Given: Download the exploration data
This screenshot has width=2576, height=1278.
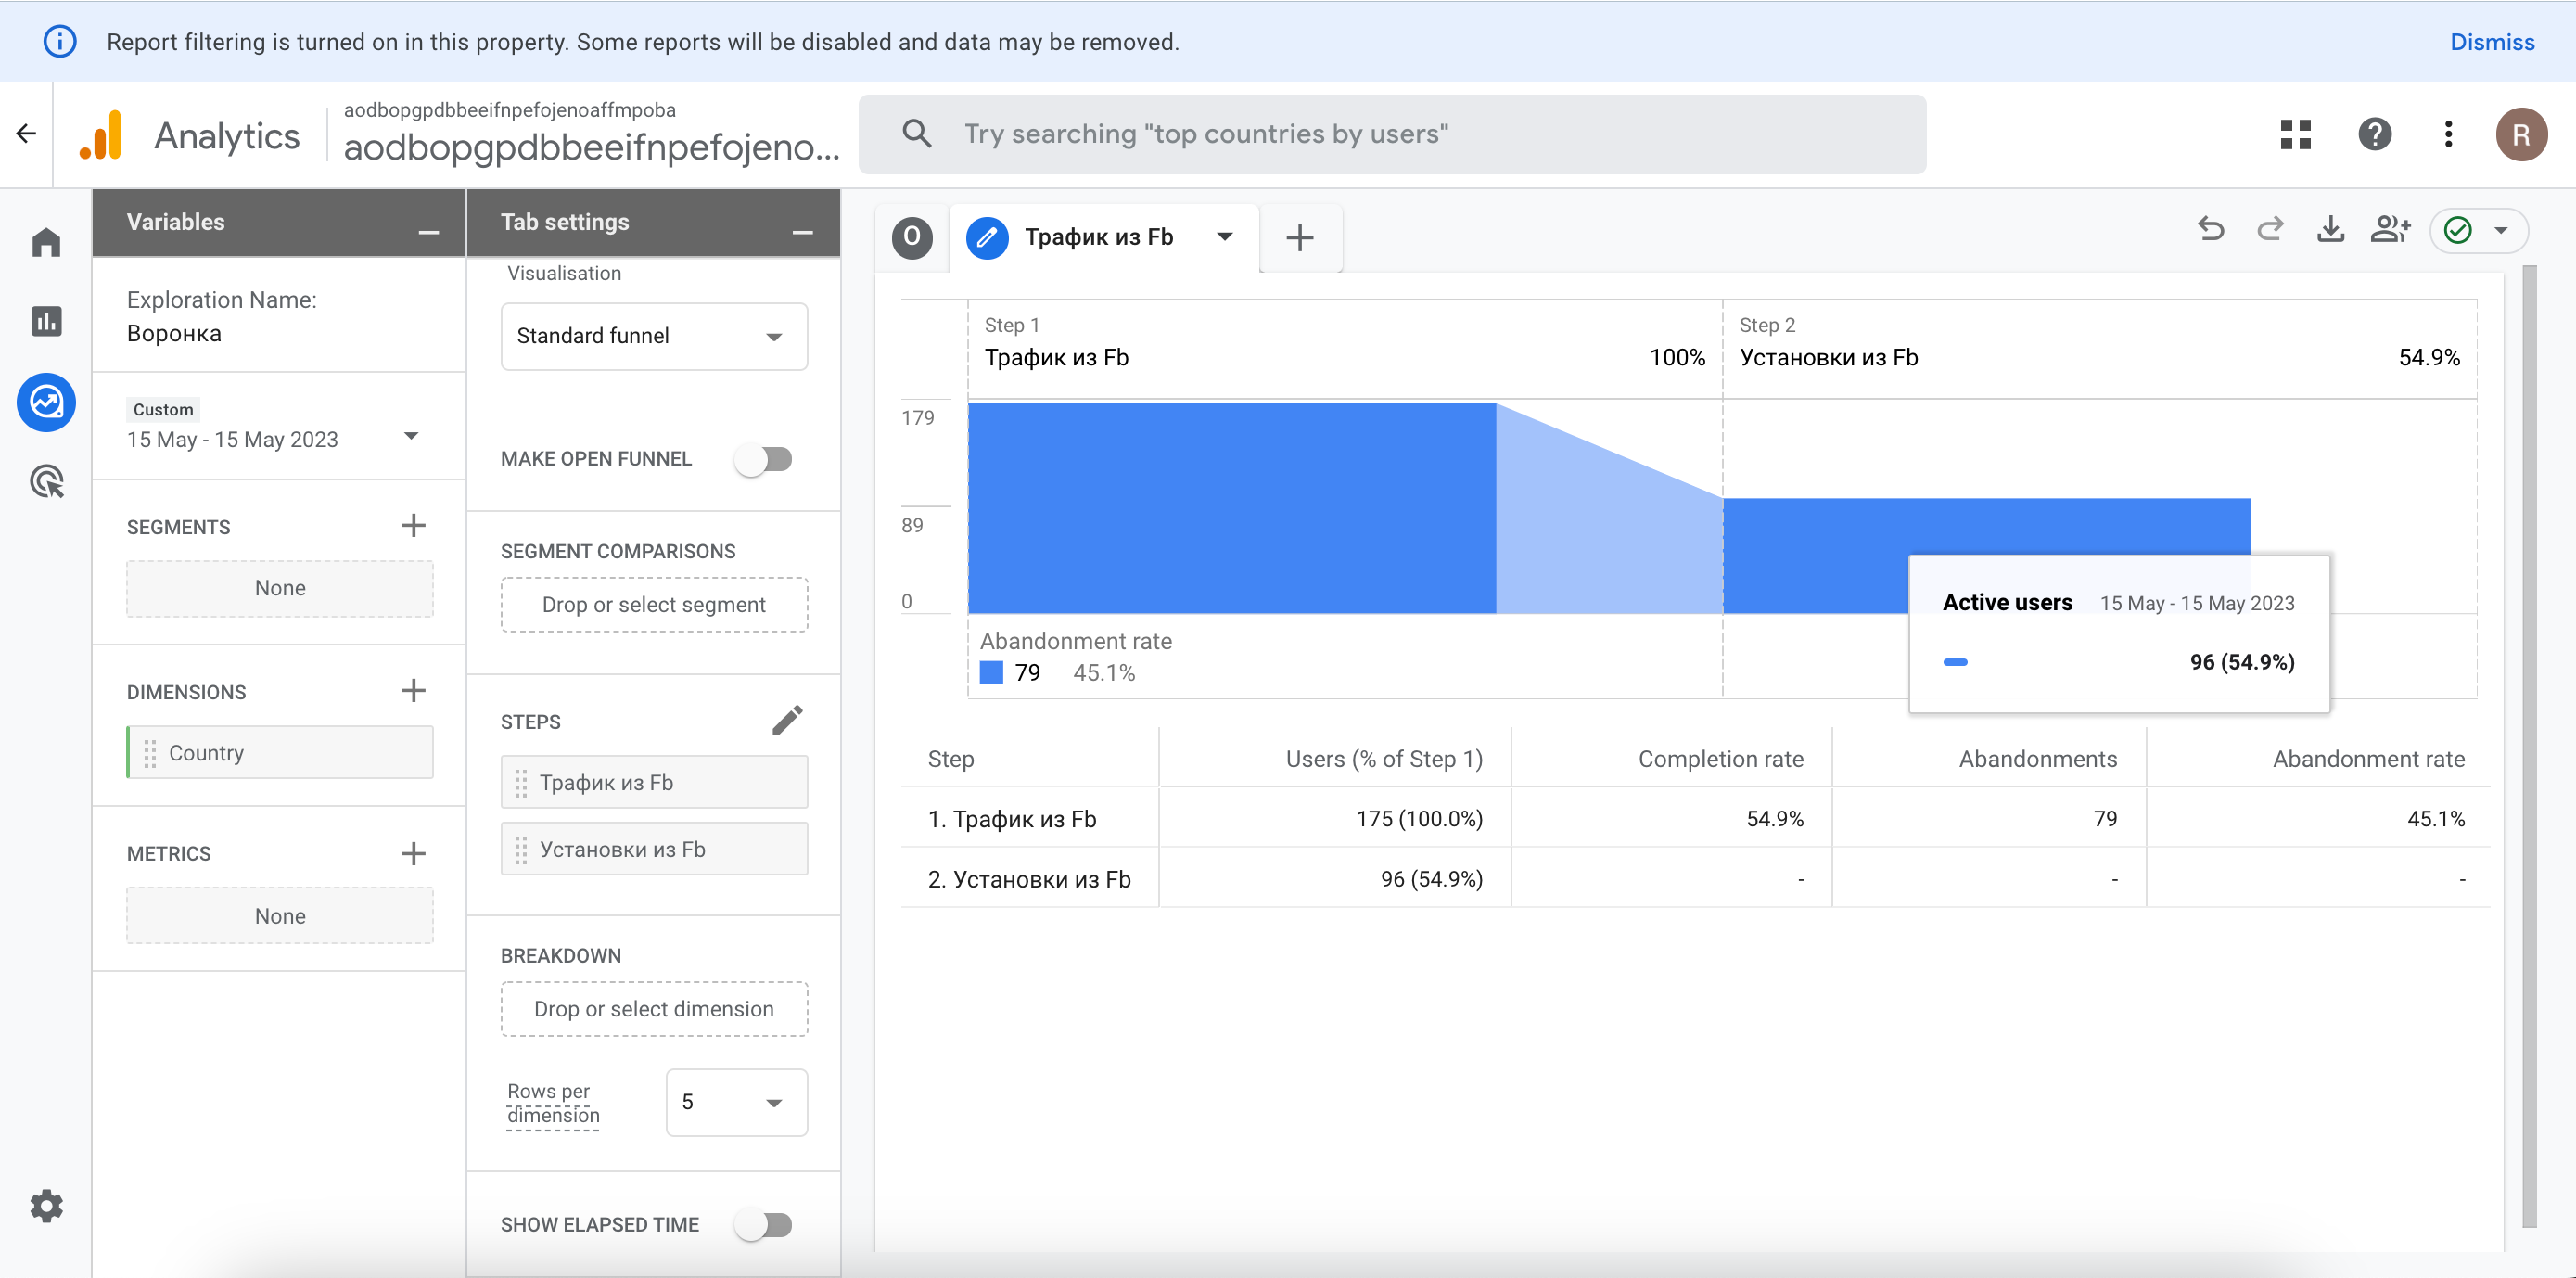Looking at the screenshot, I should 2330,231.
